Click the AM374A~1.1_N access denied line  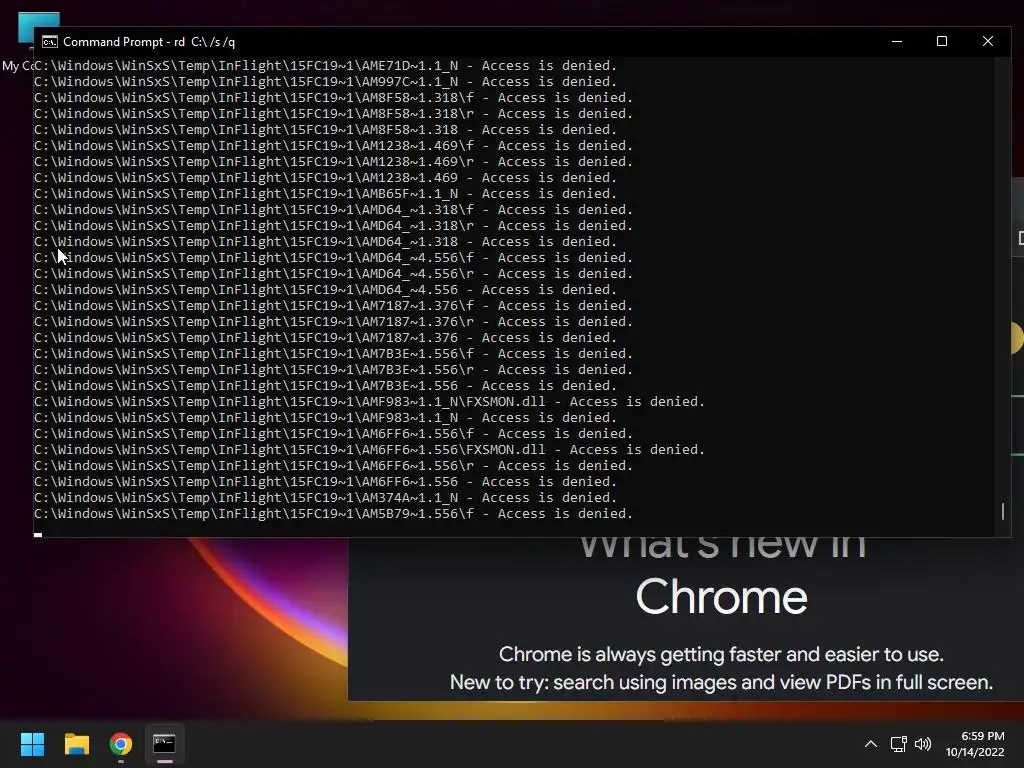(325, 498)
